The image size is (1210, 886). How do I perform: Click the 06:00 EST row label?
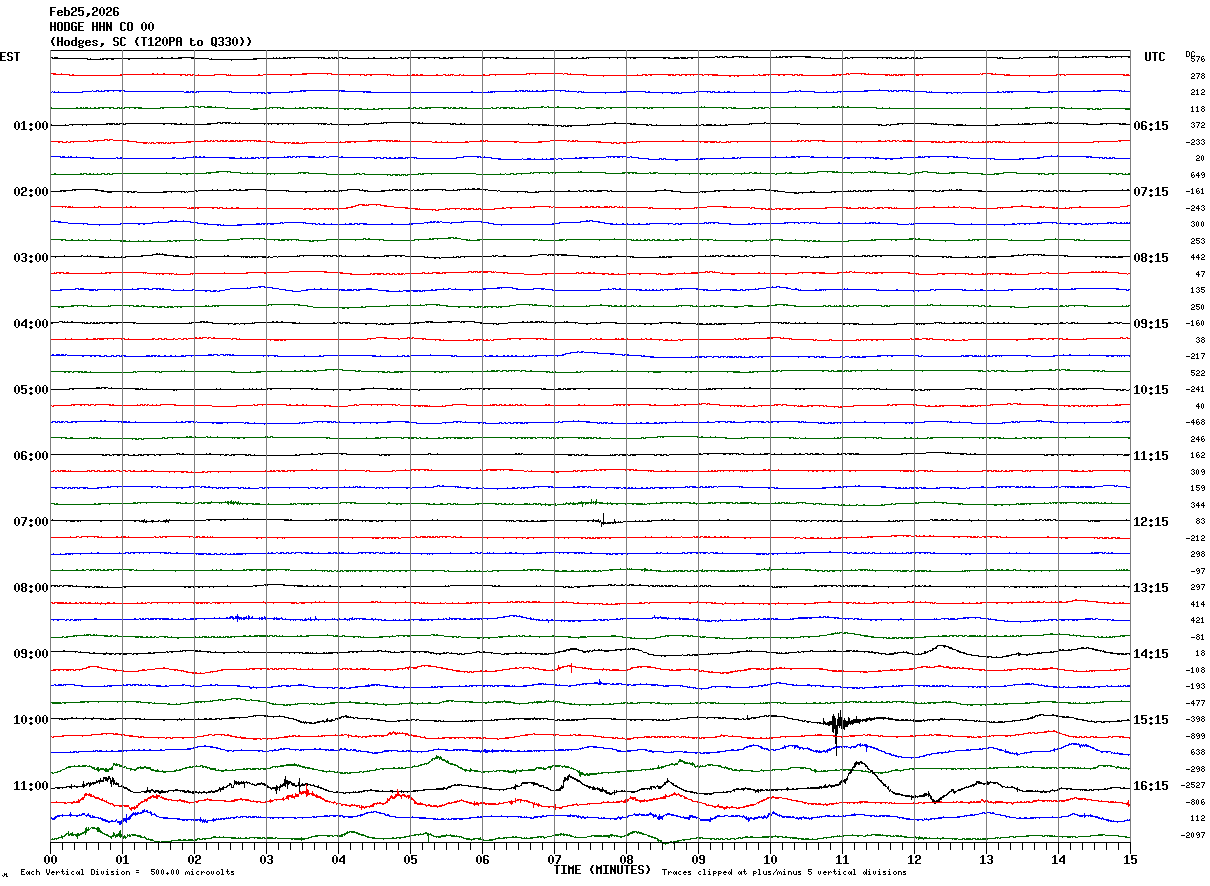click(31, 456)
